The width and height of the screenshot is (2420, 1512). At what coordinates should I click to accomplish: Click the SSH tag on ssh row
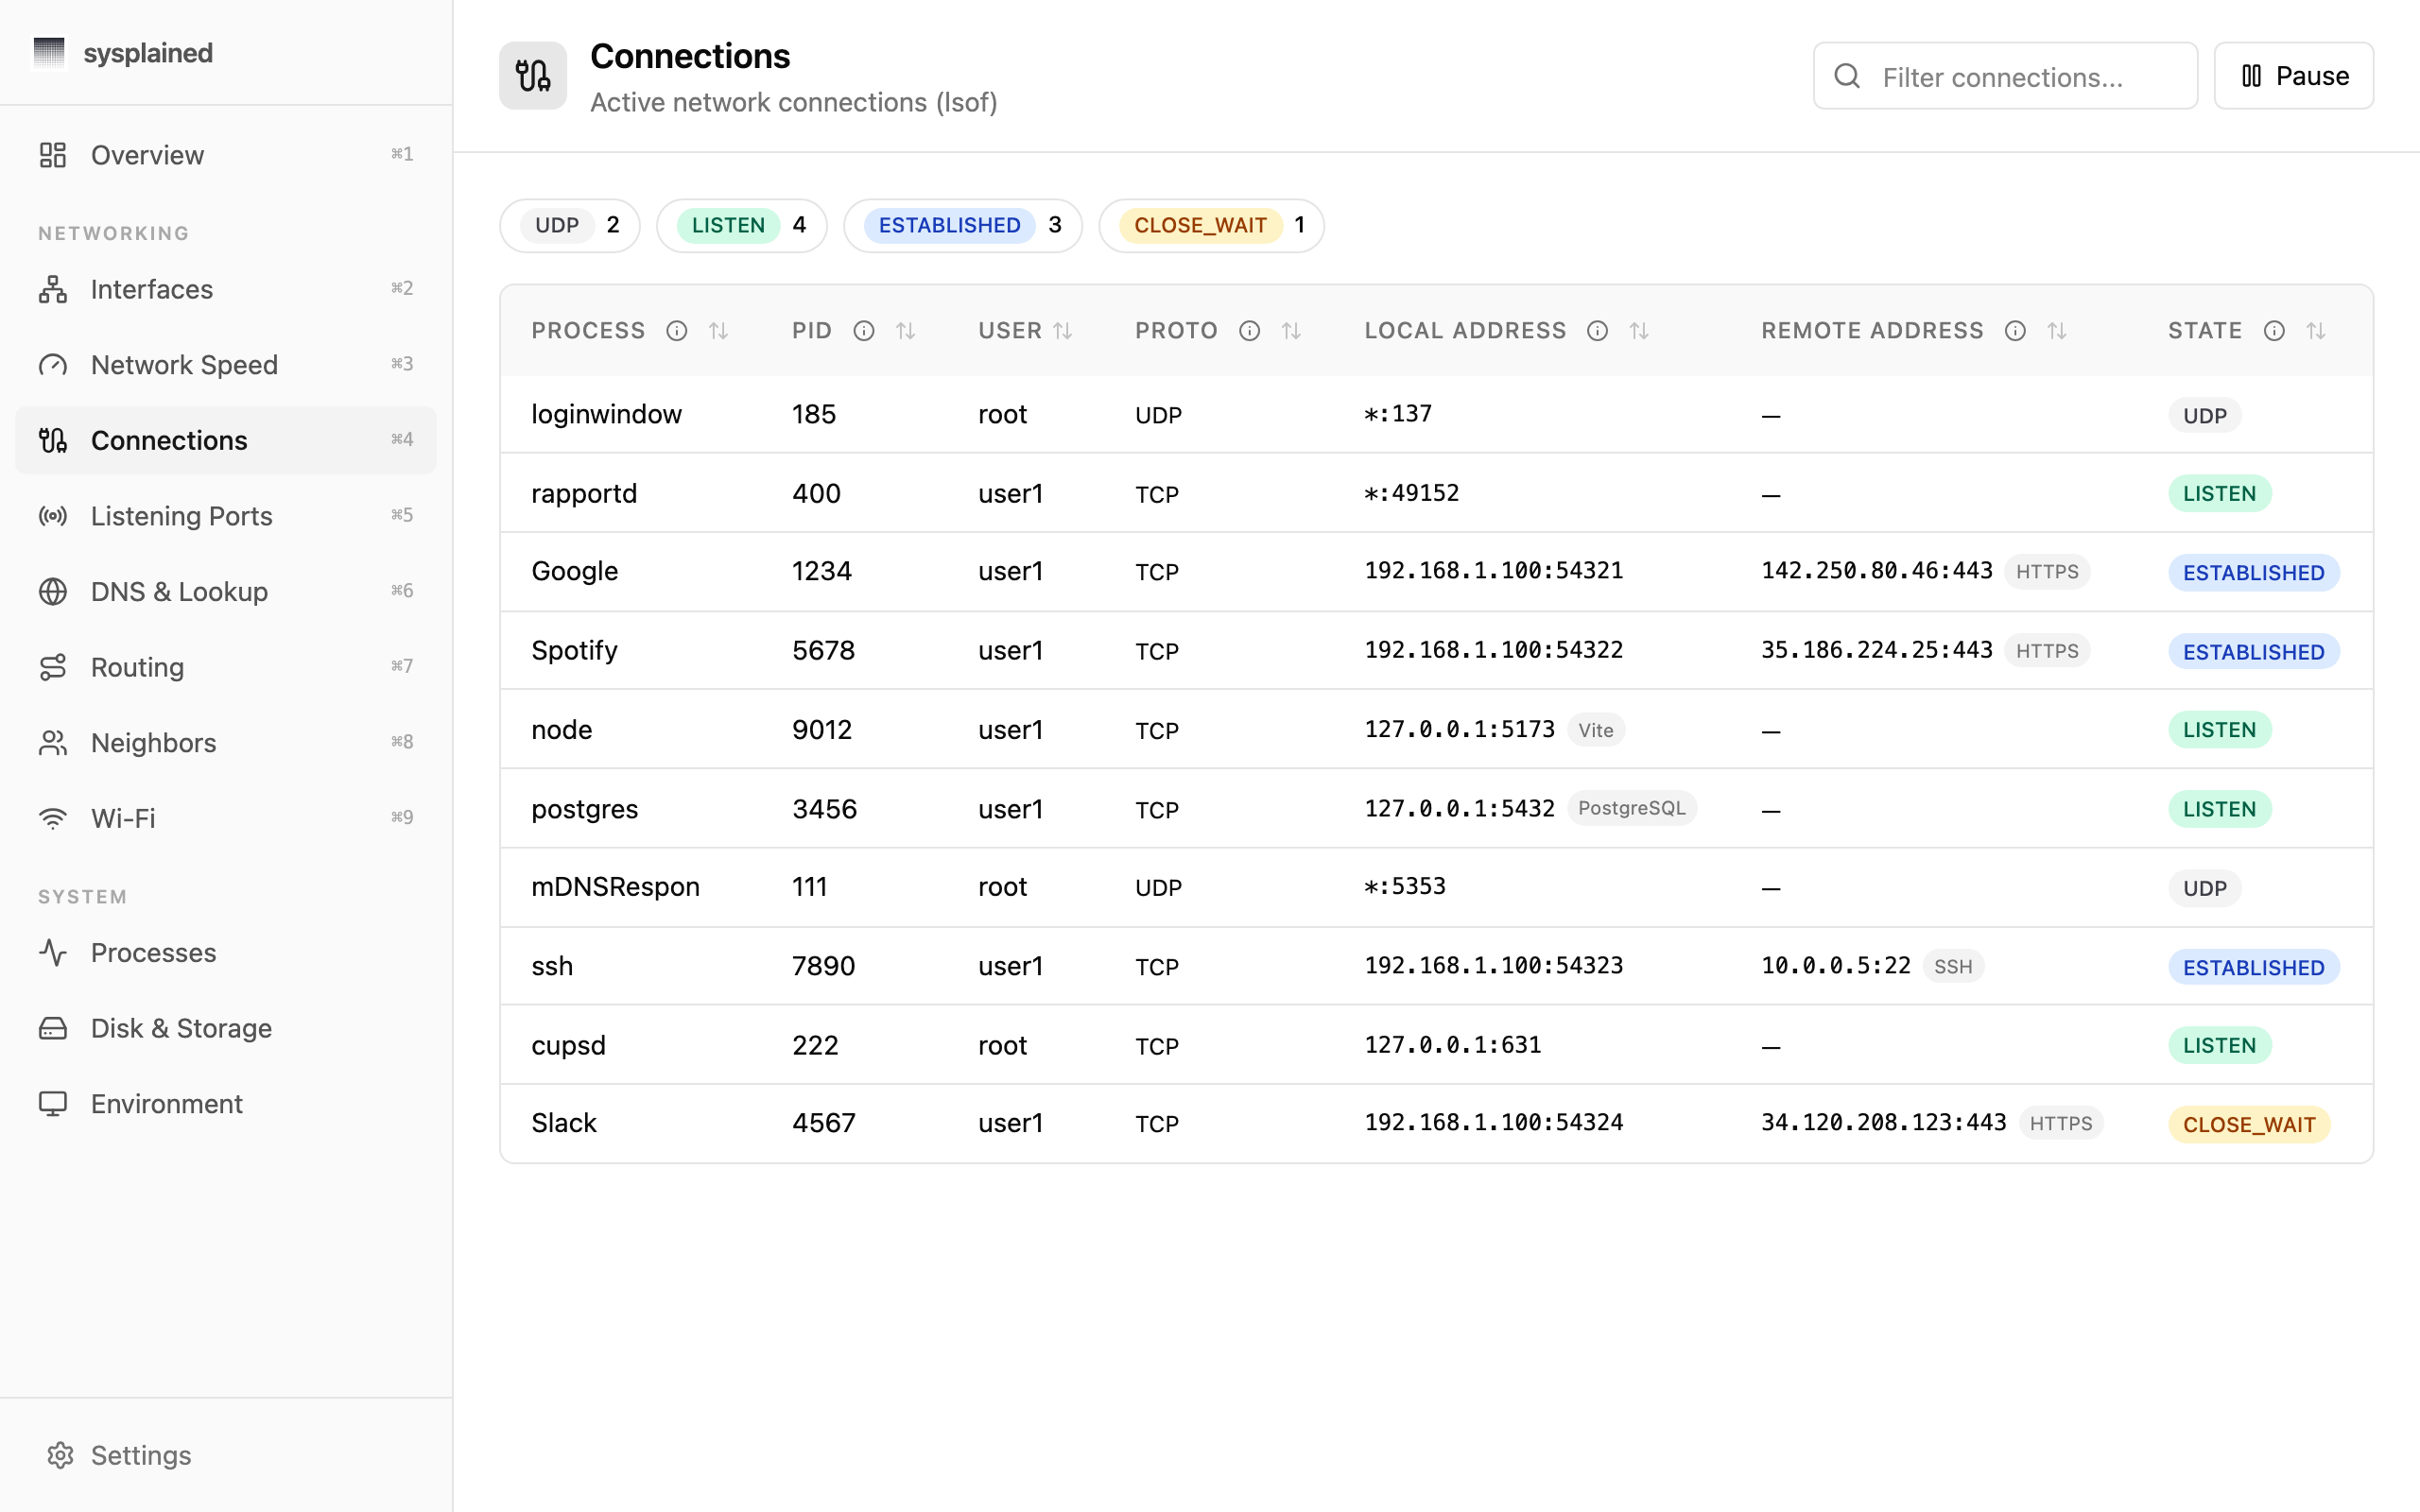1952,966
